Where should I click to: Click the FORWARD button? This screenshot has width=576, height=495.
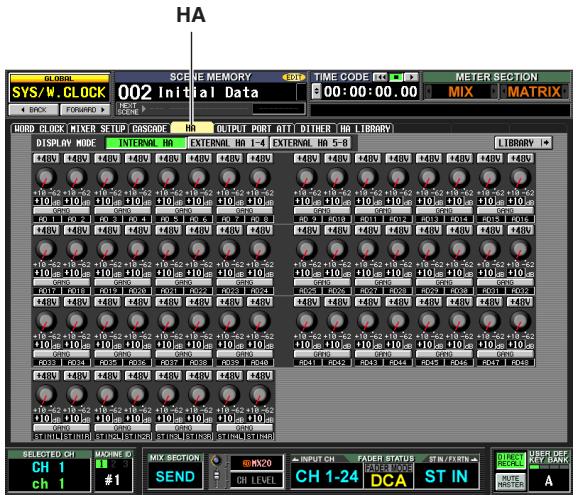point(85,109)
